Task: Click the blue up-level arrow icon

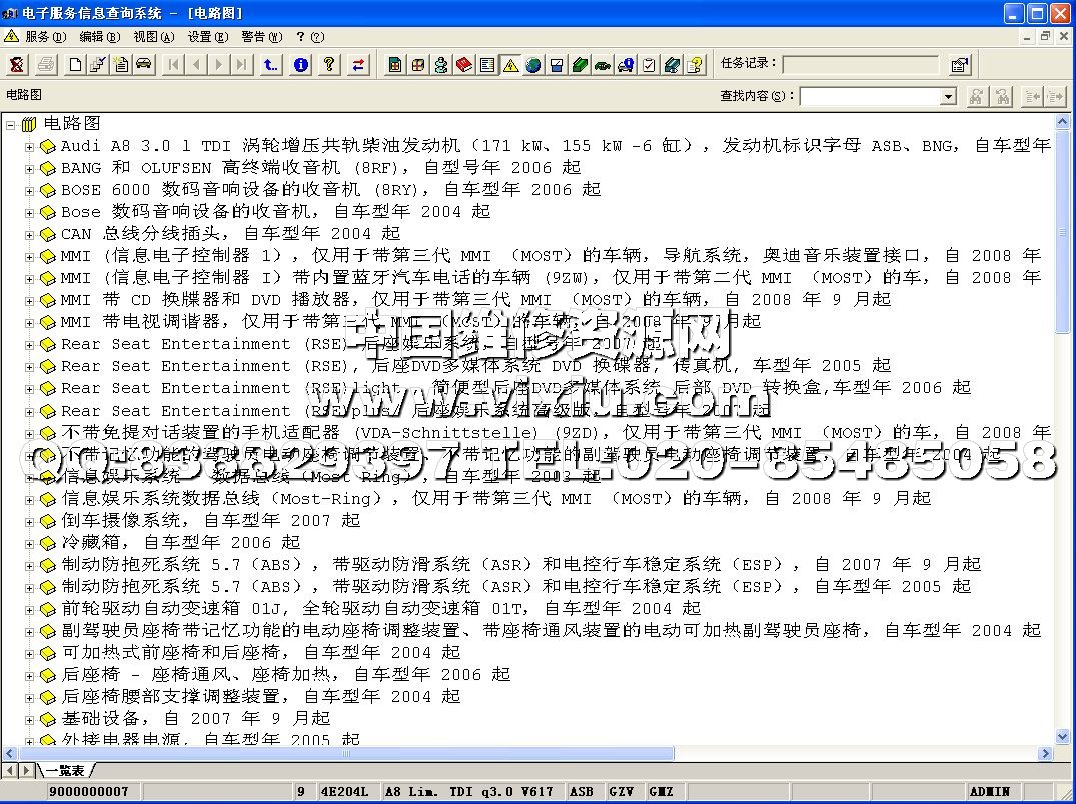Action: (x=271, y=65)
